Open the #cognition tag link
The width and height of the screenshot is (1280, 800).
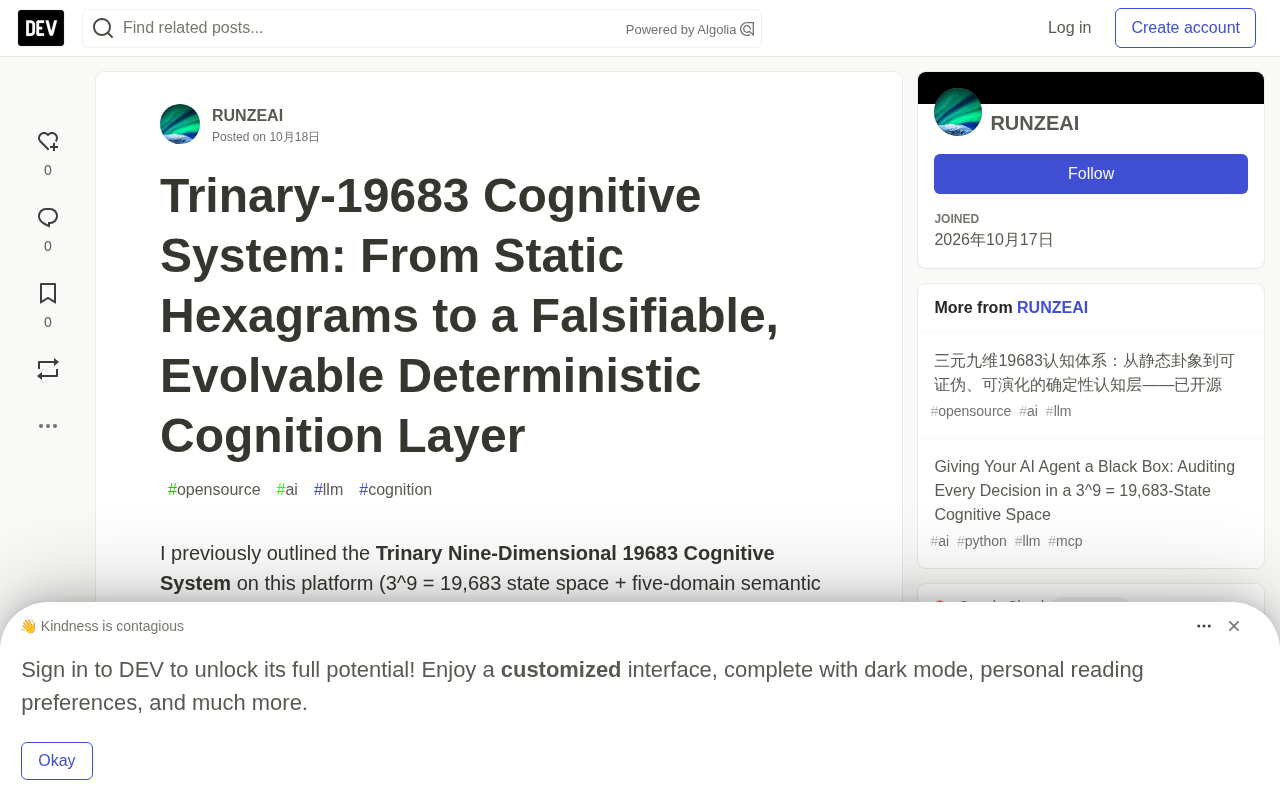tap(396, 490)
